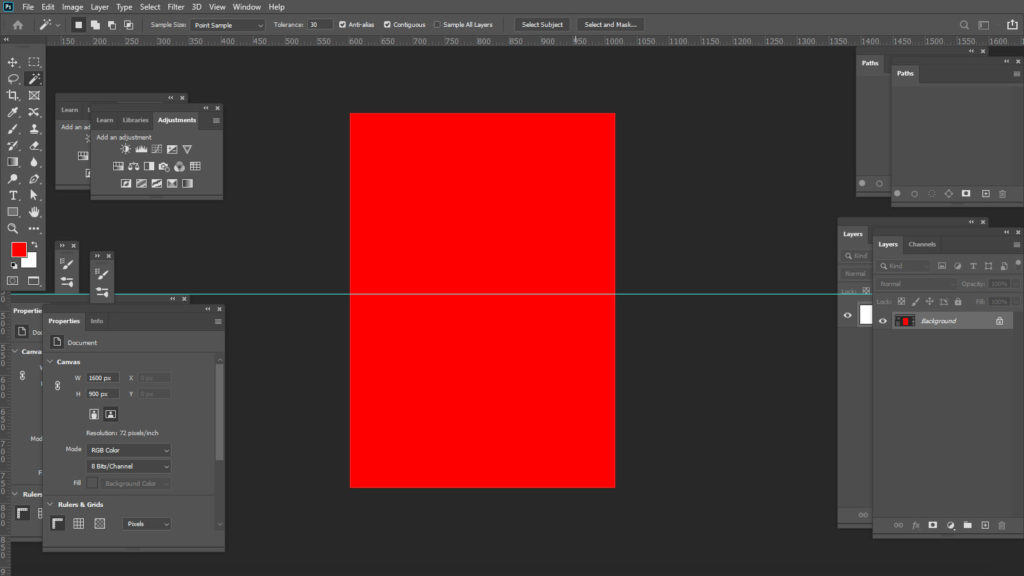Select the Rectangle shape tool

click(12, 212)
